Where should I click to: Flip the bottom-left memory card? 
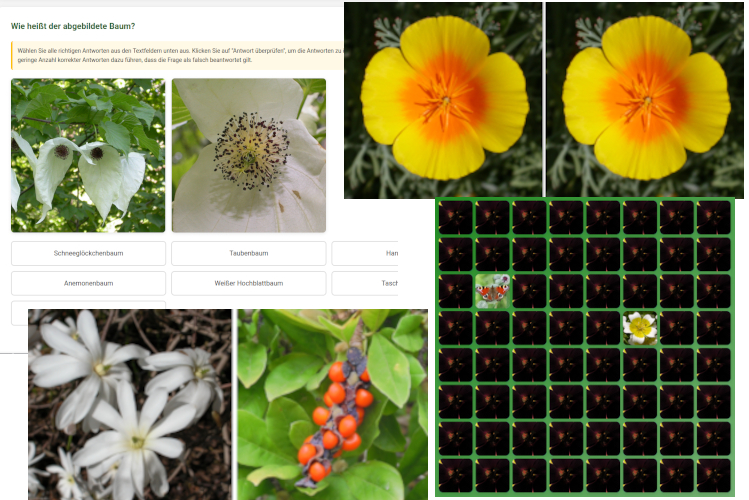tap(455, 476)
